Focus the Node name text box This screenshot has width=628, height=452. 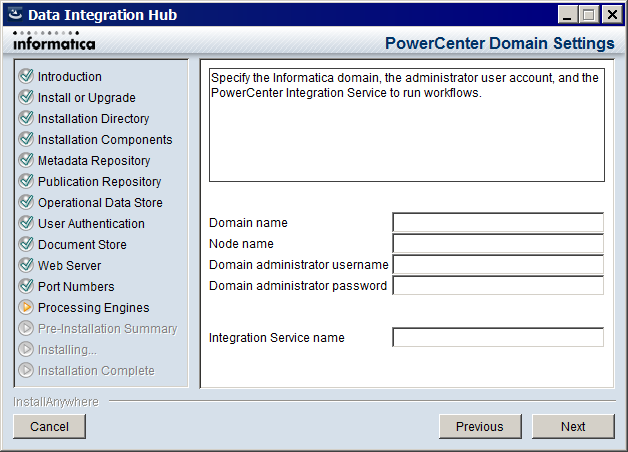coord(498,243)
